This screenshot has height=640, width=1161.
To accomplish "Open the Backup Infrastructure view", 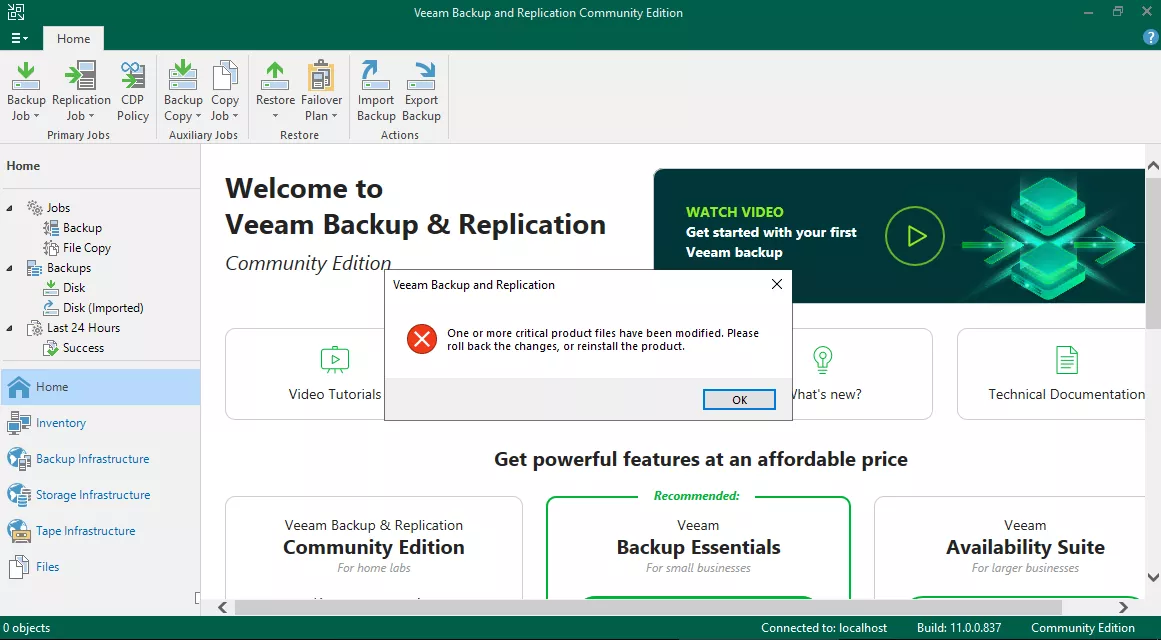I will click(x=92, y=459).
